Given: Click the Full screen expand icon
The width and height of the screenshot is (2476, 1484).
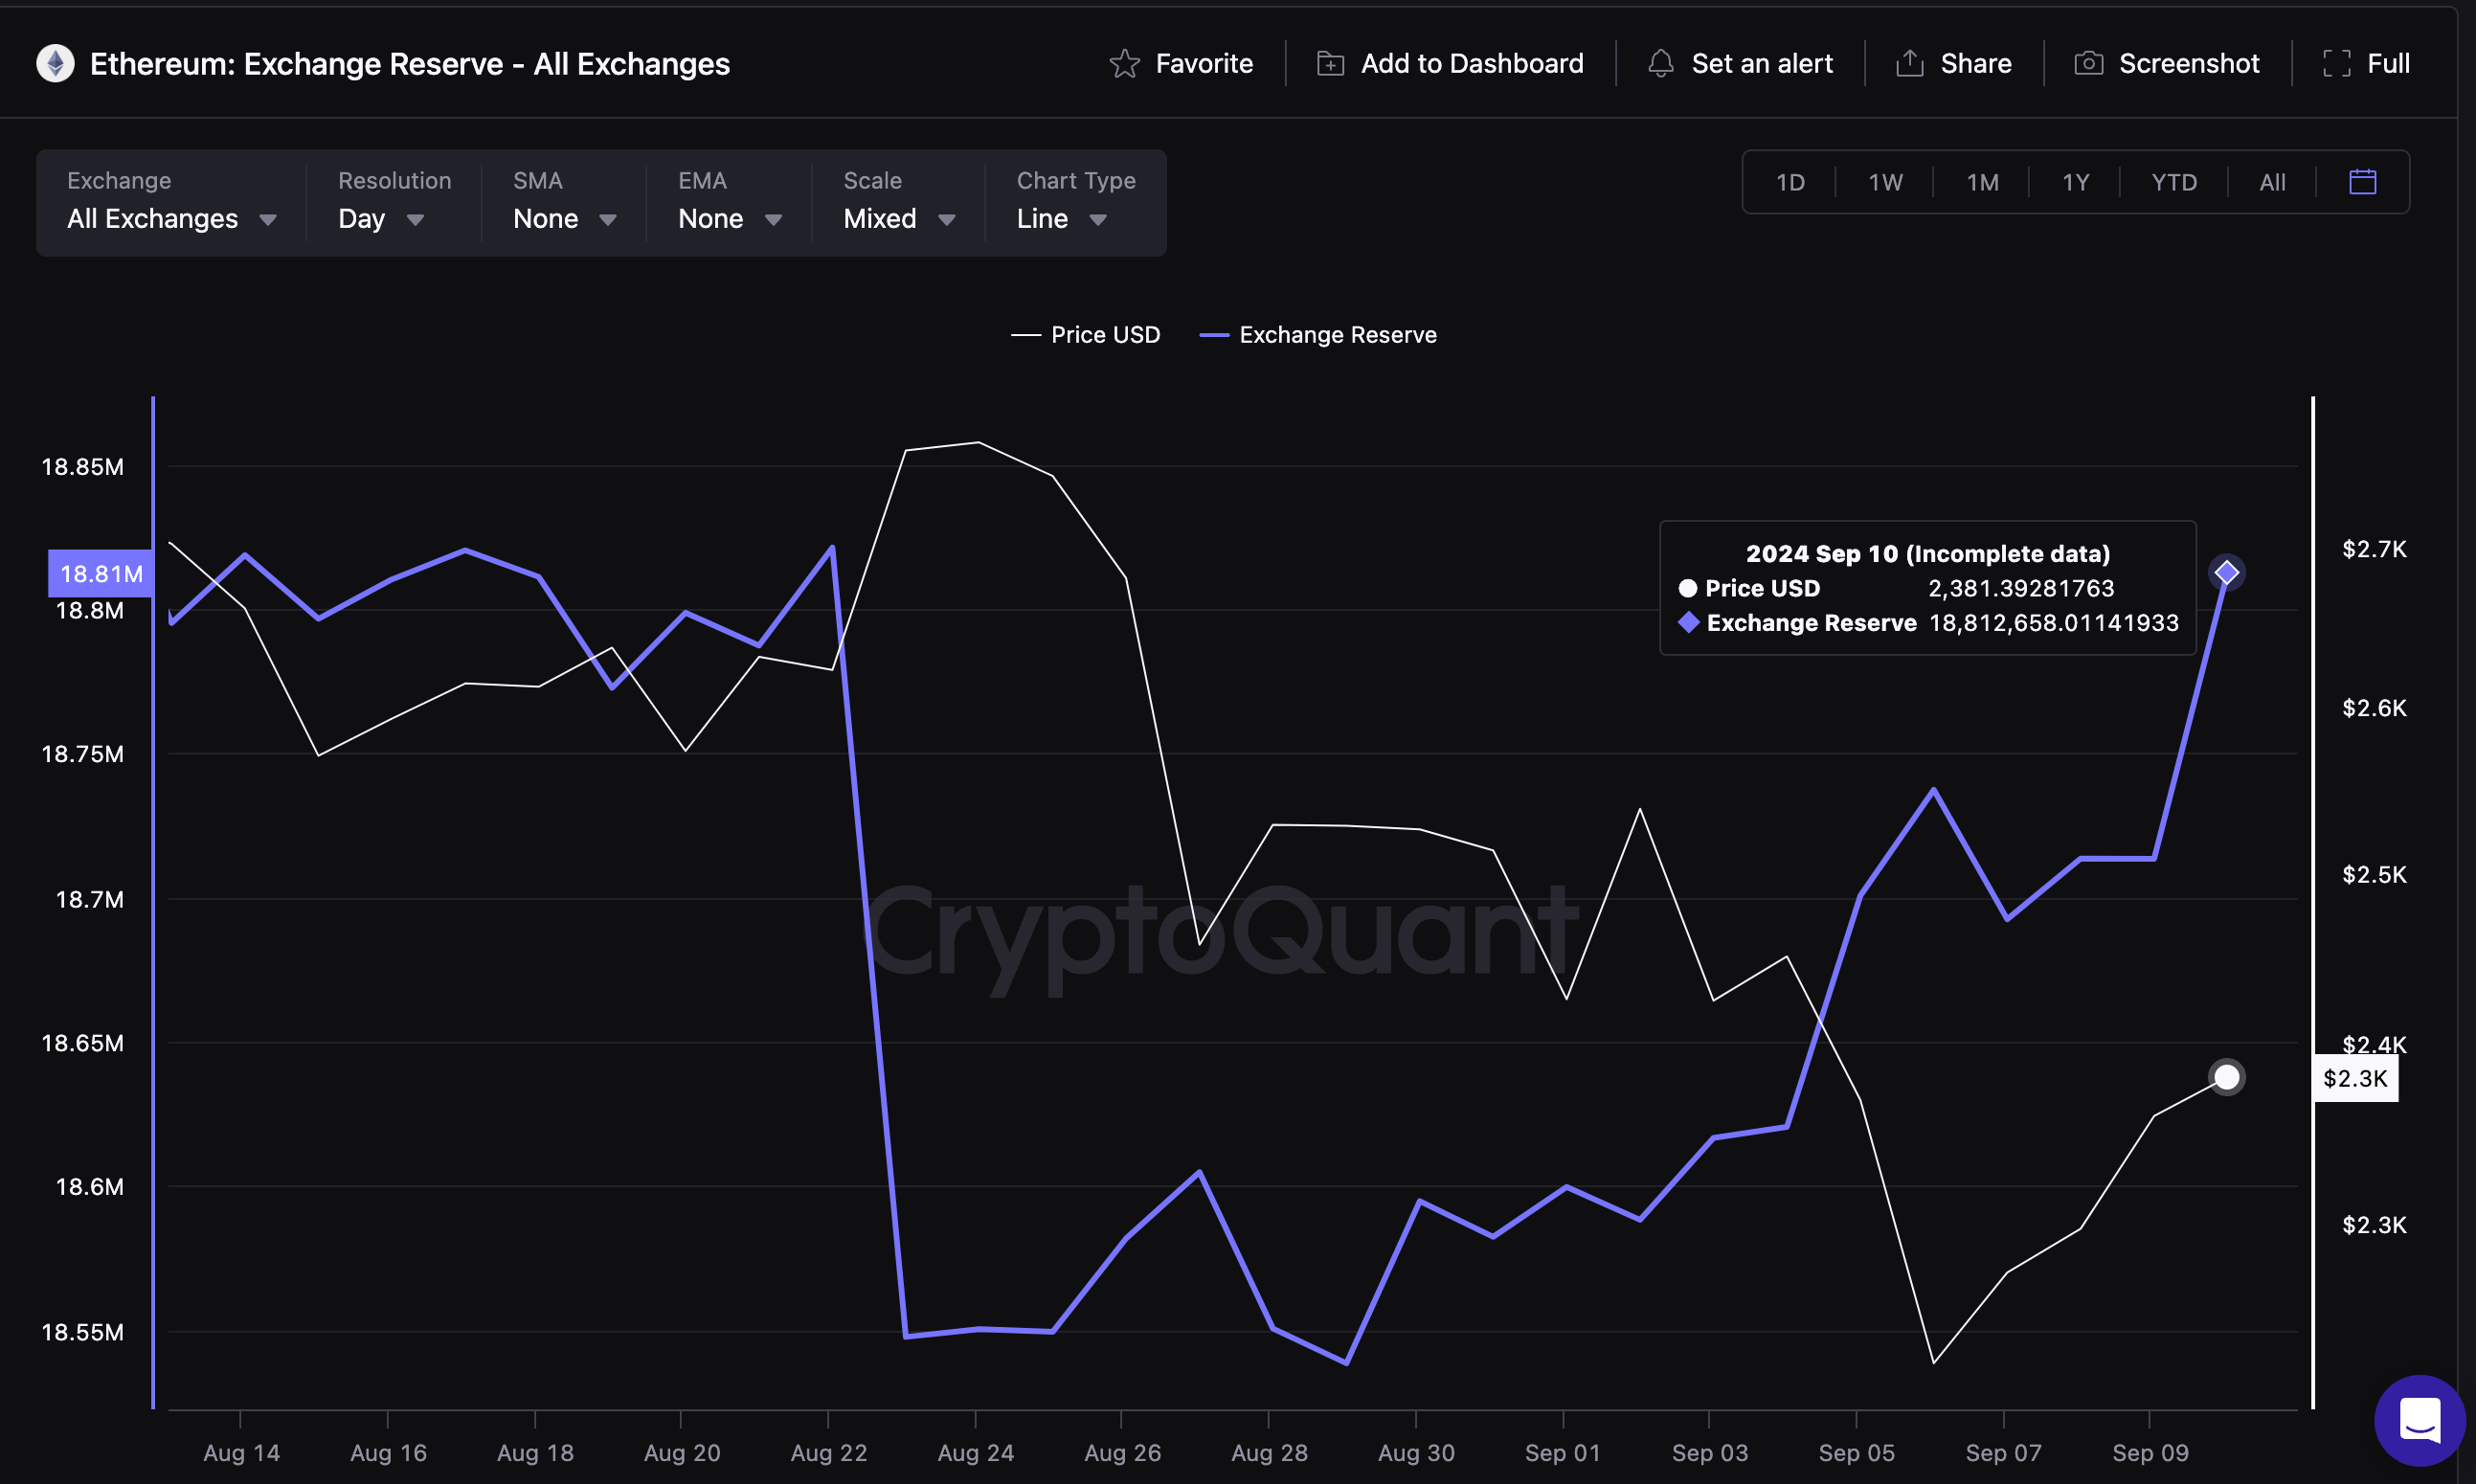Looking at the screenshot, I should (2336, 63).
